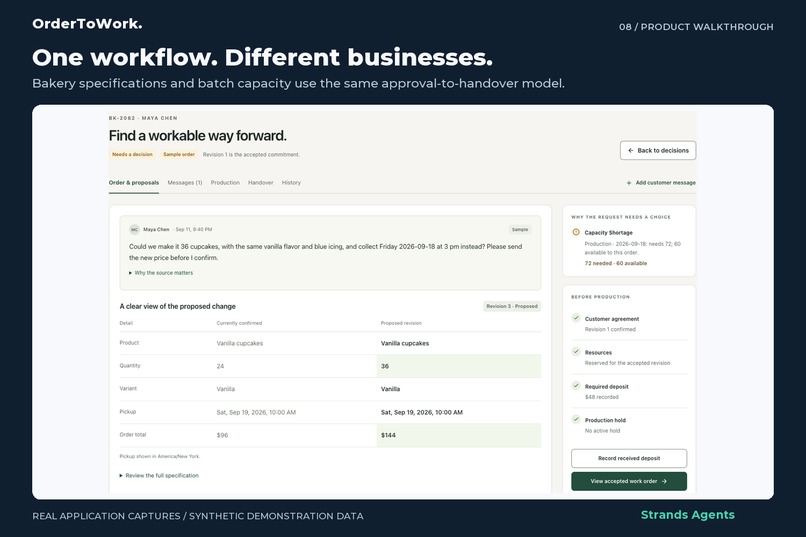806x537 pixels.
Task: Click the Sample tag in message card
Action: [520, 230]
